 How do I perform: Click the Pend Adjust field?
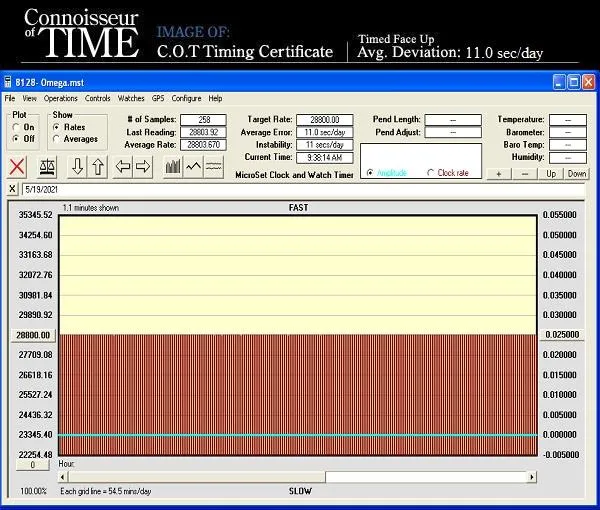(453, 132)
